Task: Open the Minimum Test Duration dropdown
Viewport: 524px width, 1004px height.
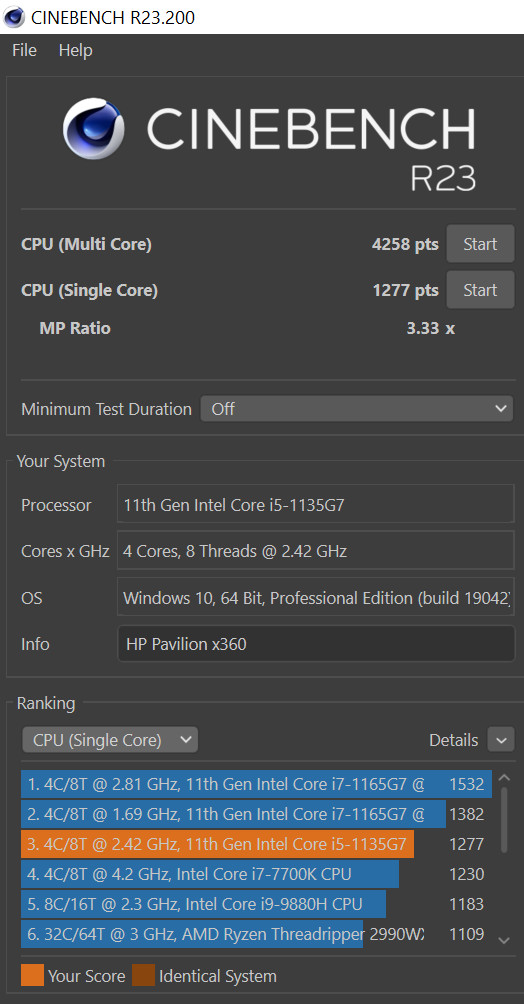Action: pos(357,409)
